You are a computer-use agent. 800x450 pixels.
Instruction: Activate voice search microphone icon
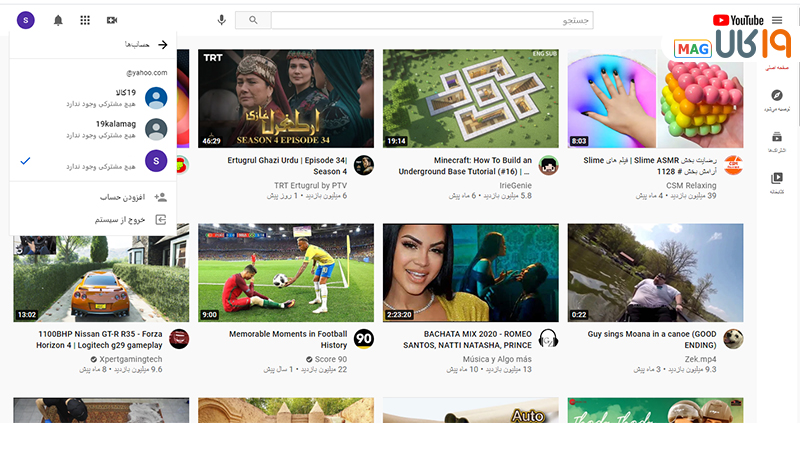(221, 20)
